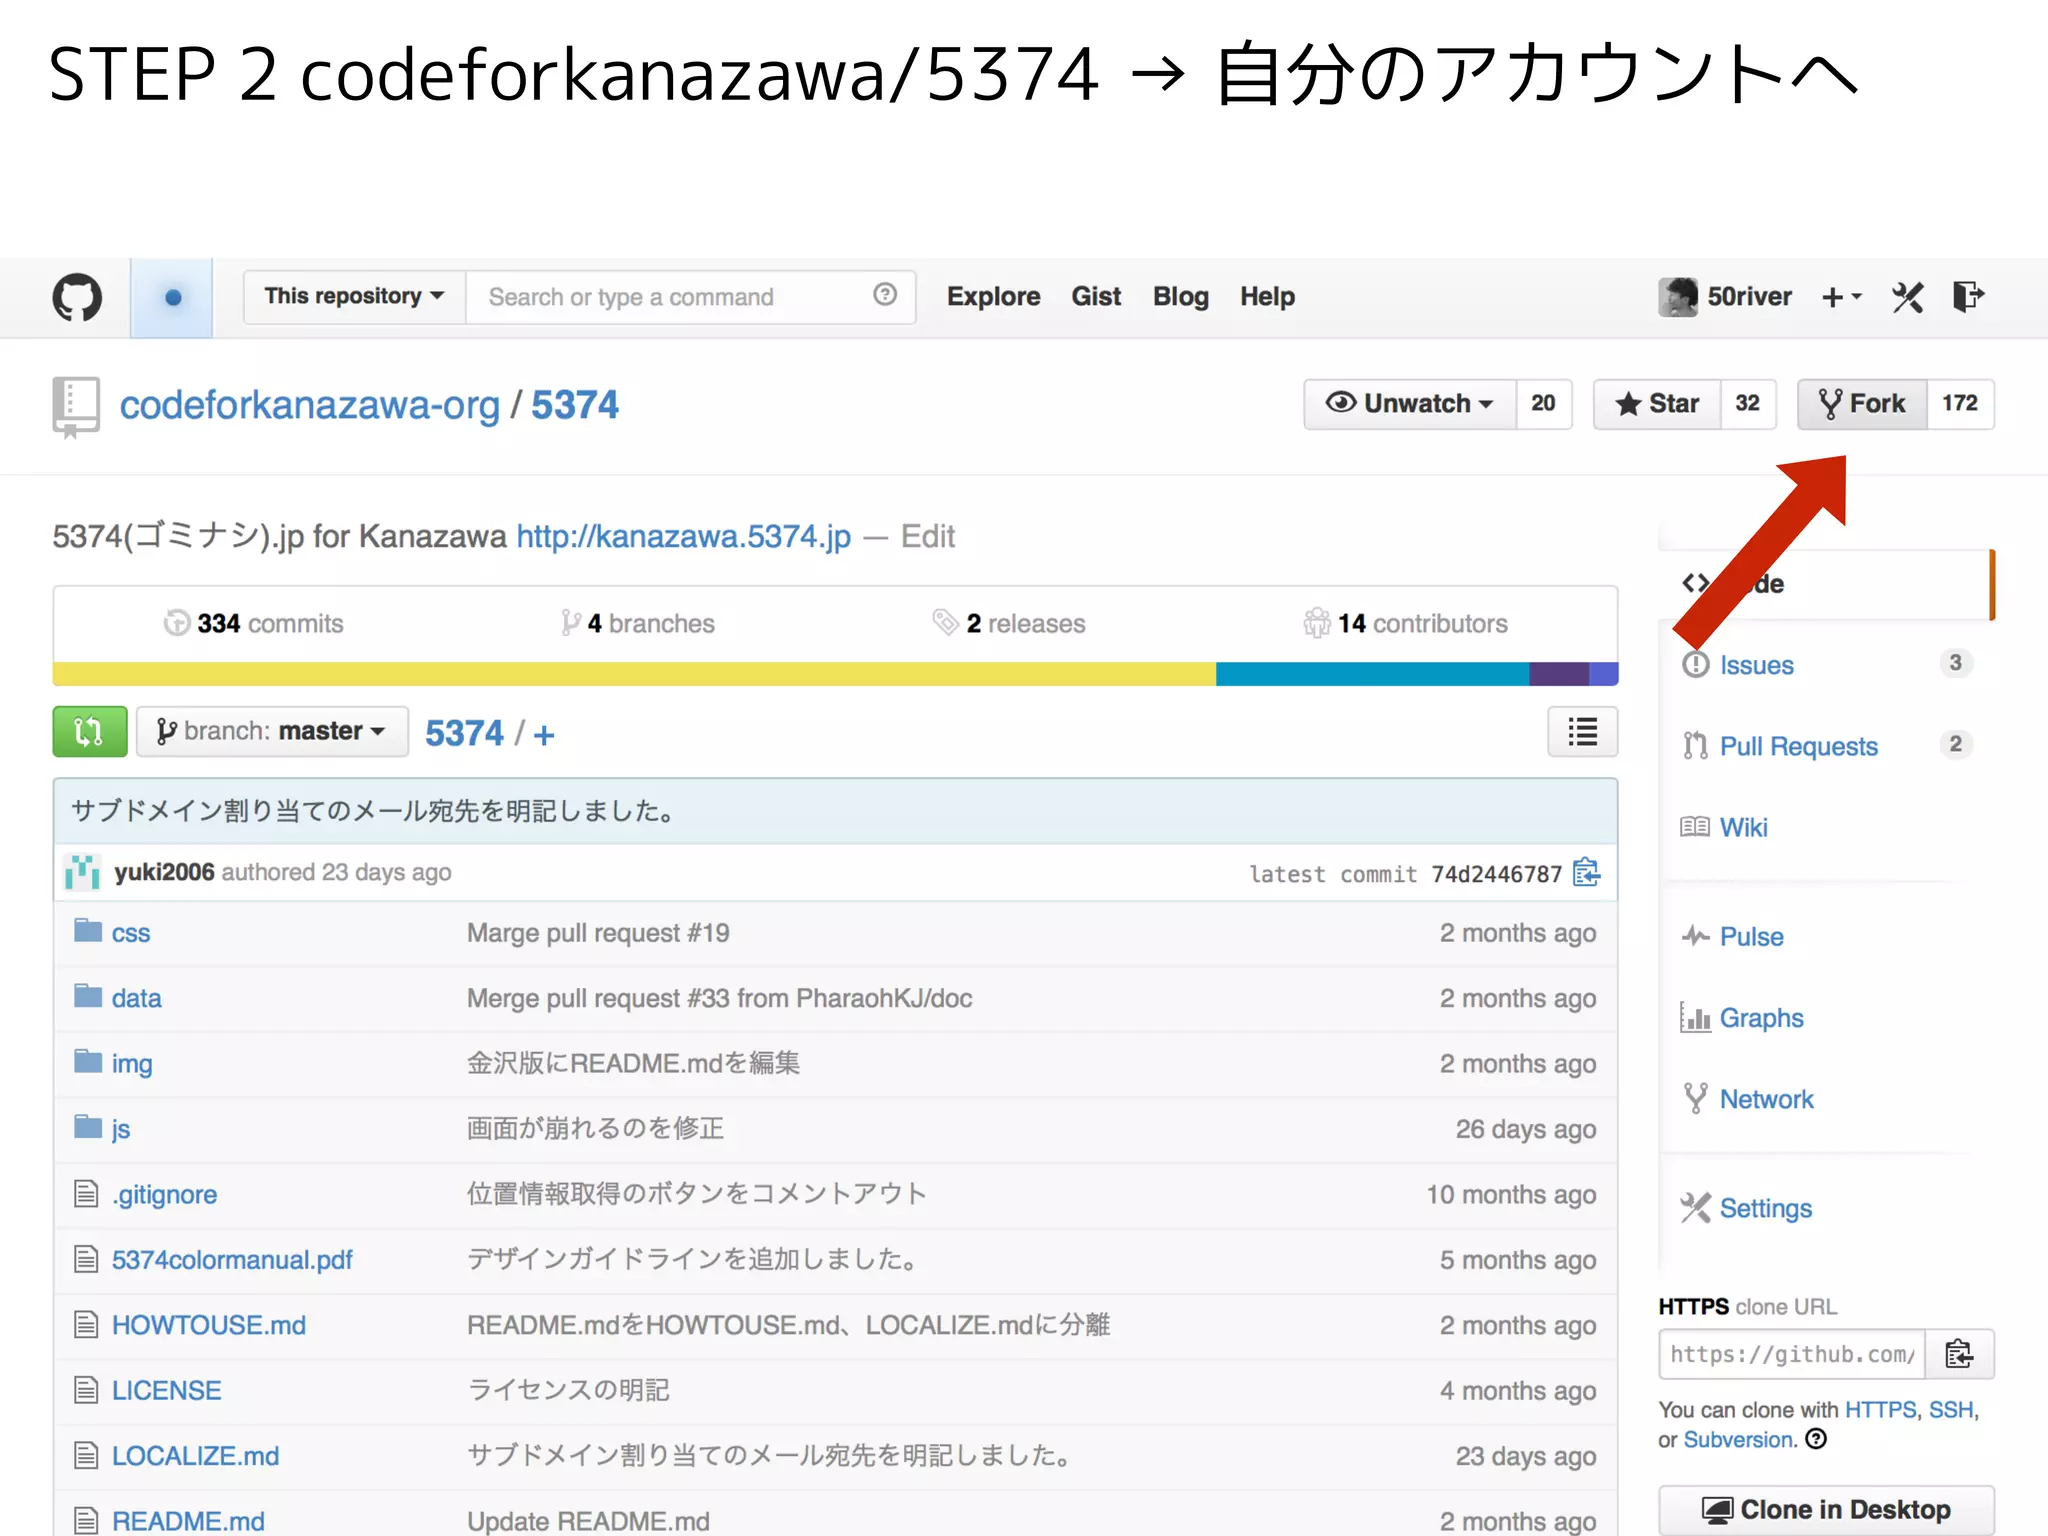Open the blue dot notifications indicator
The image size is (2048, 1536).
point(172,297)
